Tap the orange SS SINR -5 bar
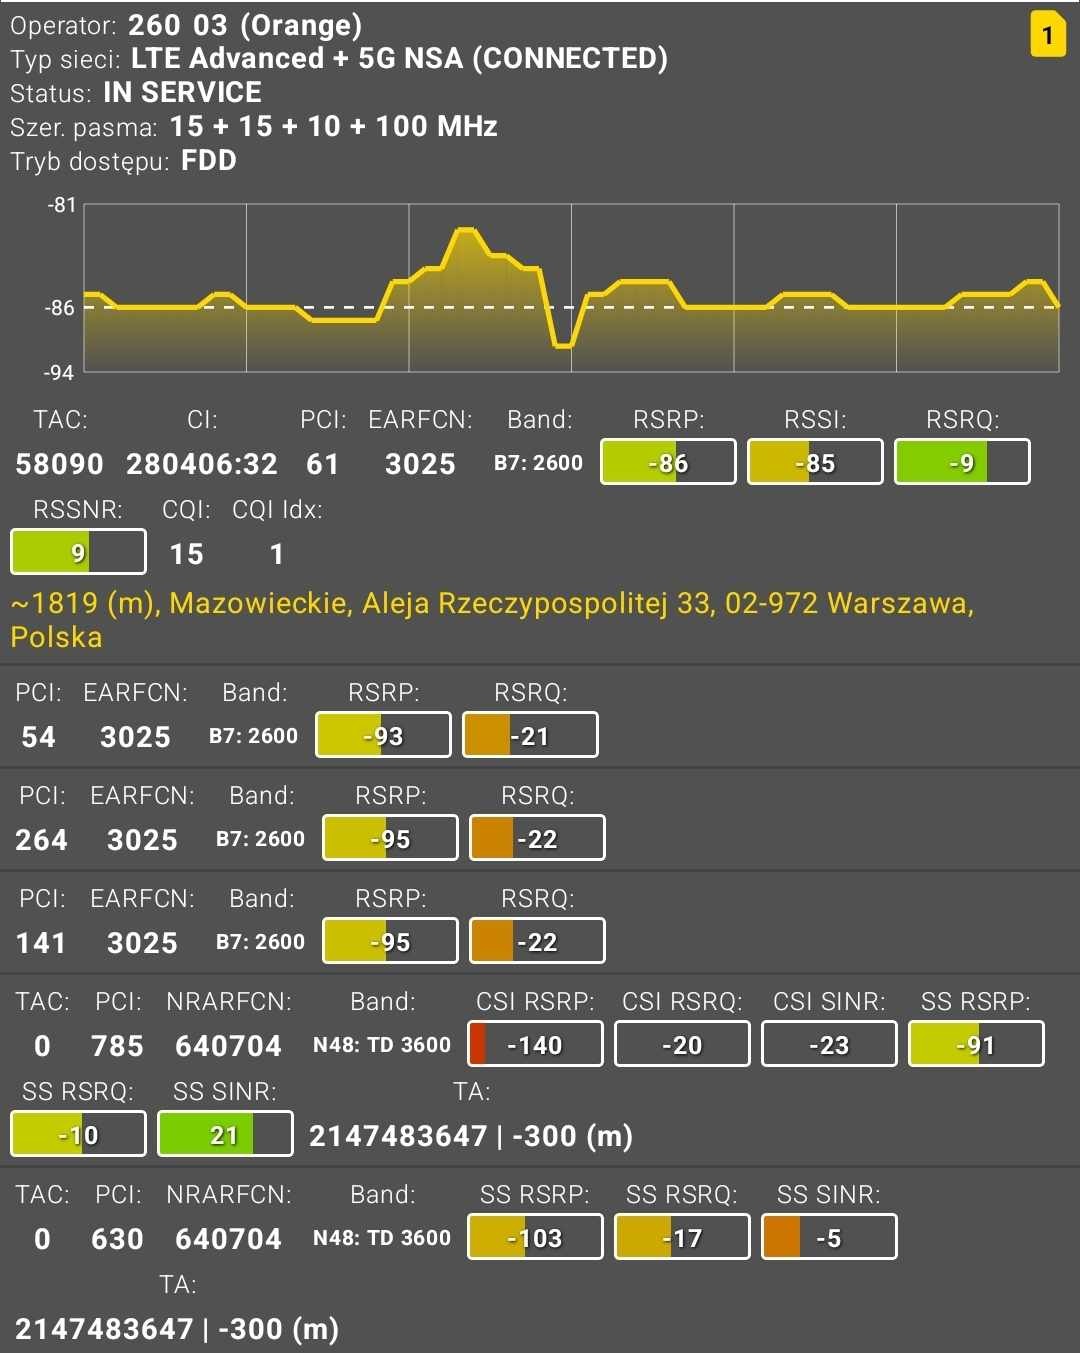The image size is (1080, 1353). [829, 1237]
